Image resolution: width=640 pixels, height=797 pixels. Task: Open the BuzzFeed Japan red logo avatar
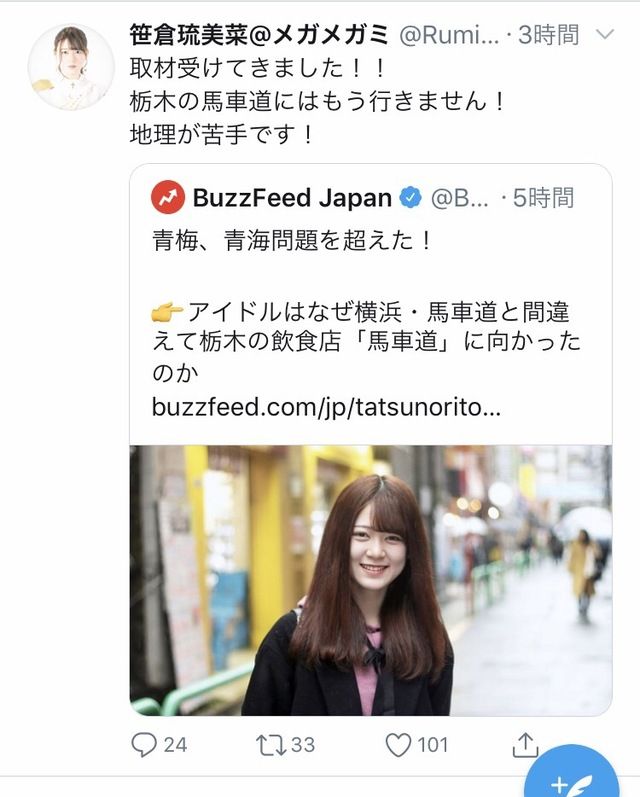point(168,197)
